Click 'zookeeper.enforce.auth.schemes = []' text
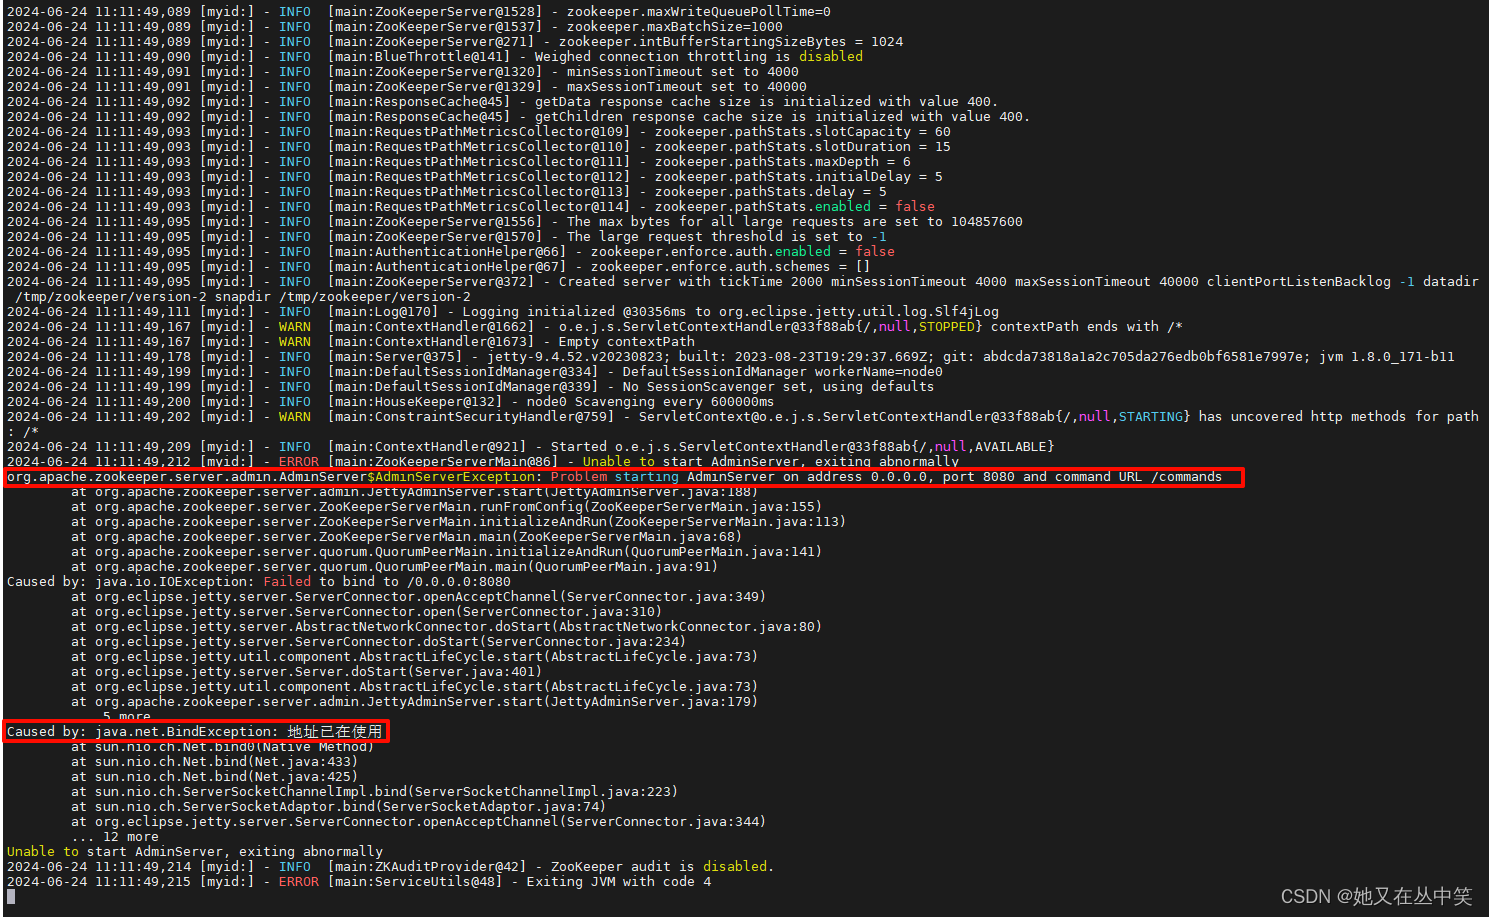 pyautogui.click(x=730, y=267)
